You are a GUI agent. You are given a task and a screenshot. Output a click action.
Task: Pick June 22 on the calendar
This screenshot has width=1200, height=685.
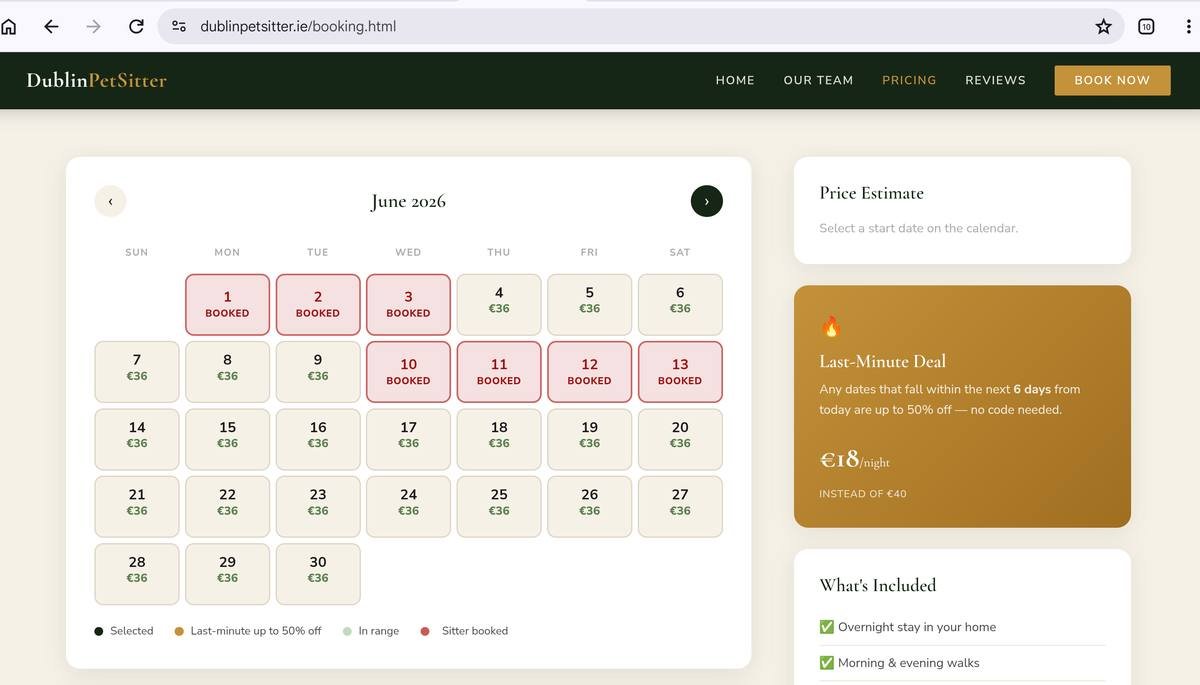click(227, 506)
